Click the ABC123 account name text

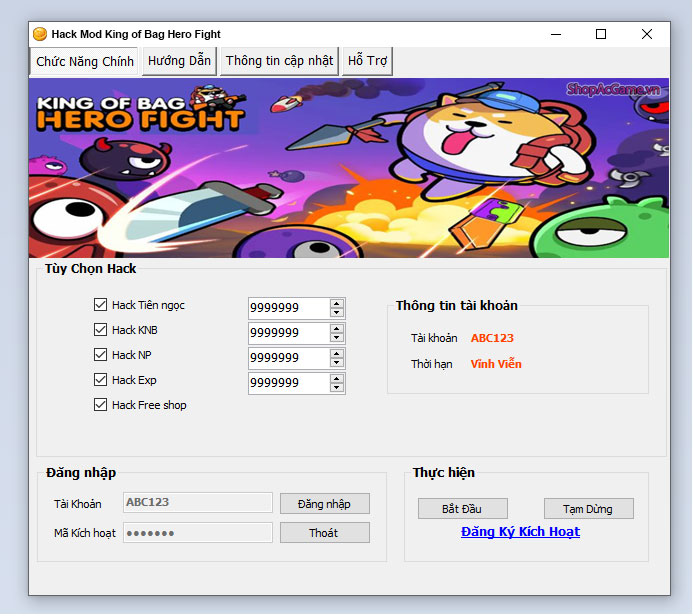[492, 338]
